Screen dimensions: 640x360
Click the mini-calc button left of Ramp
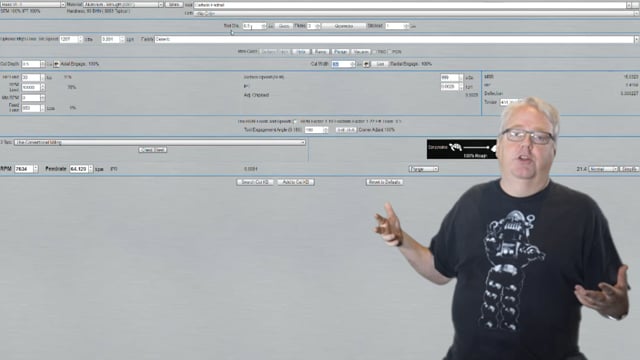point(301,52)
